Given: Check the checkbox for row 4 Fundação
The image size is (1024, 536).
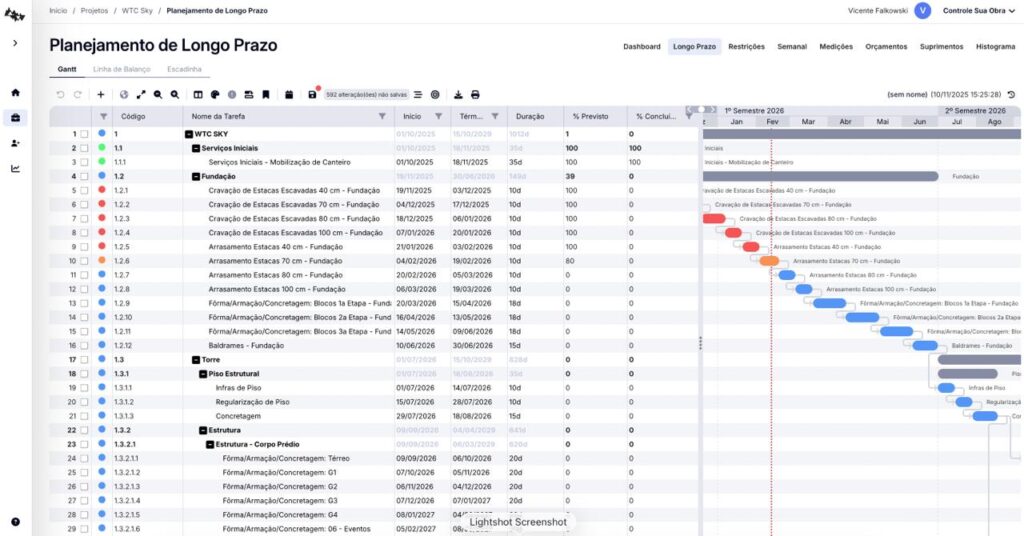Looking at the screenshot, I should (85, 176).
